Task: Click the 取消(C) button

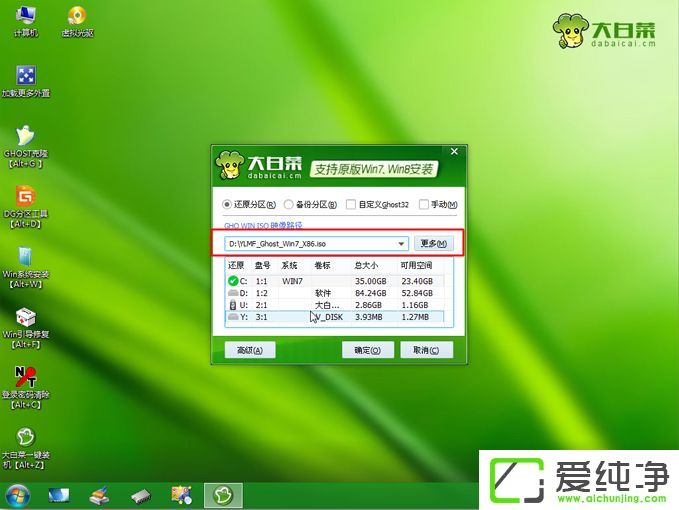Action: pyautogui.click(x=426, y=350)
